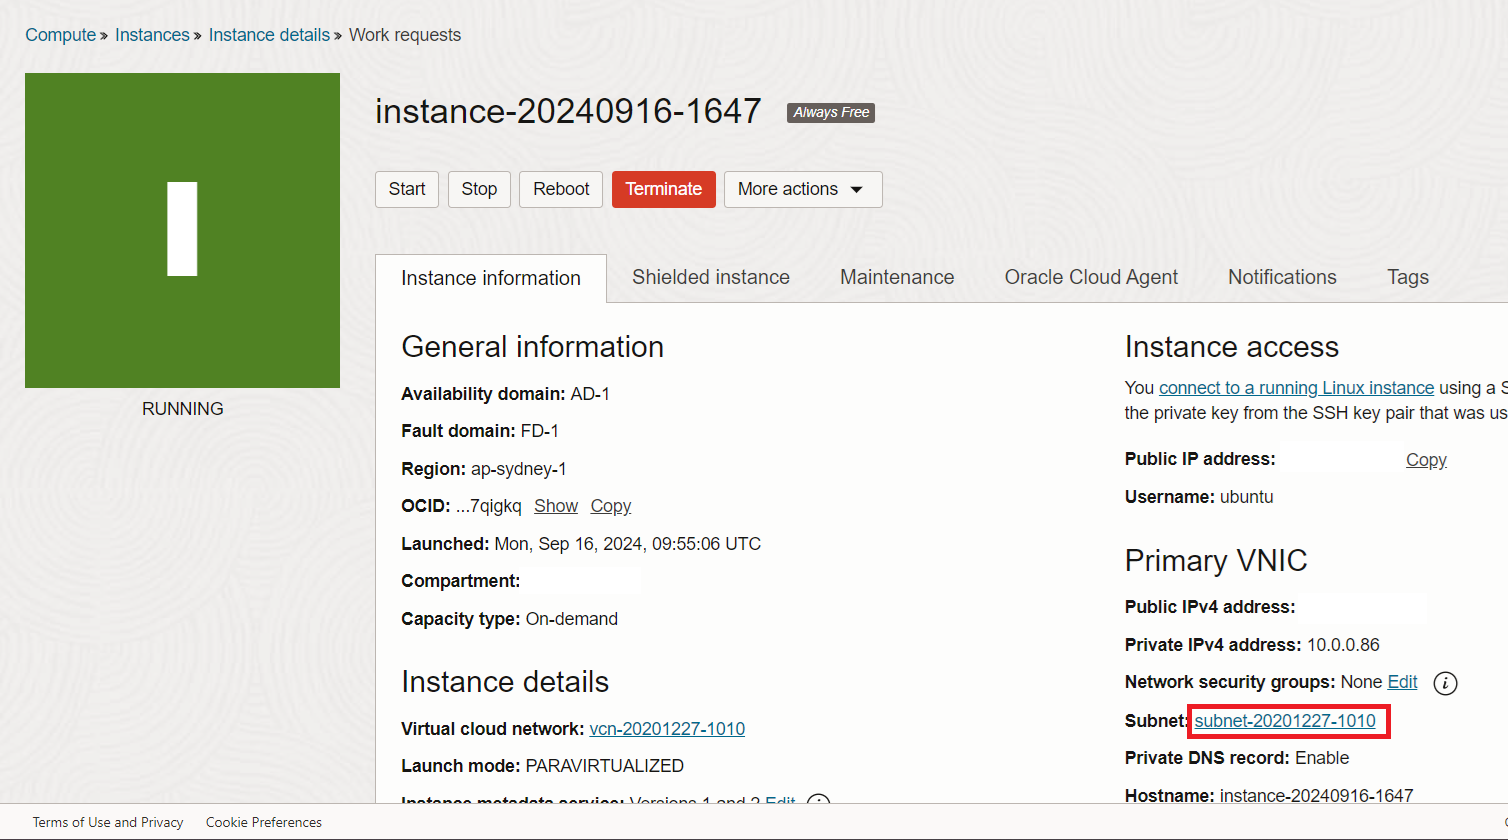Open the subnet-20201227-1010 link
The image size is (1508, 840).
(x=1285, y=720)
